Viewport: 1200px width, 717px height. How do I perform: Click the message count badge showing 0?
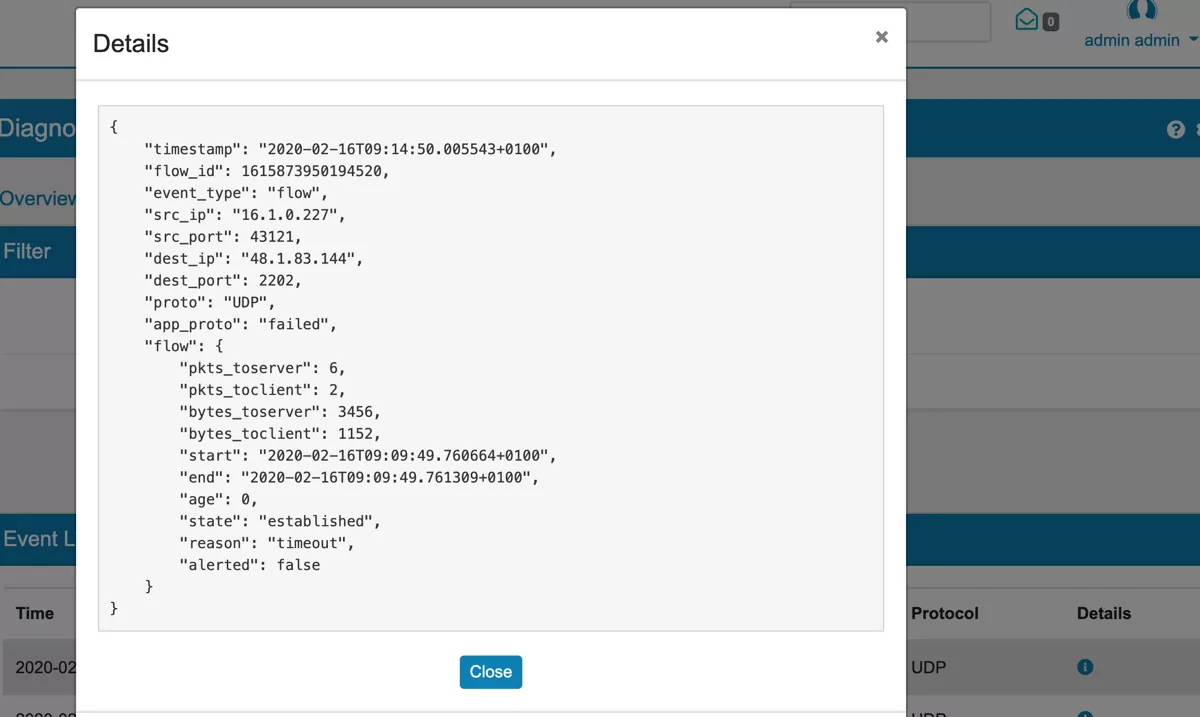point(1050,21)
